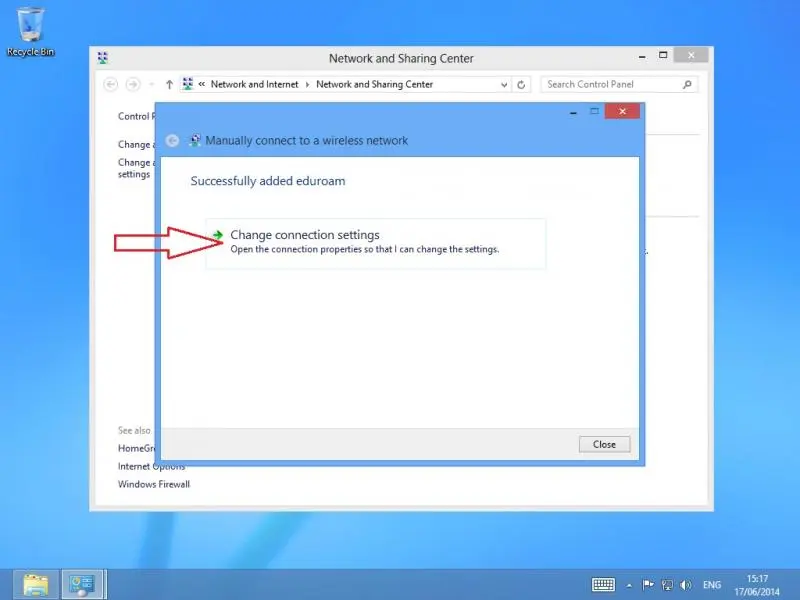Refresh the Network and Sharing Center view
The width and height of the screenshot is (800, 600).
coord(521,85)
